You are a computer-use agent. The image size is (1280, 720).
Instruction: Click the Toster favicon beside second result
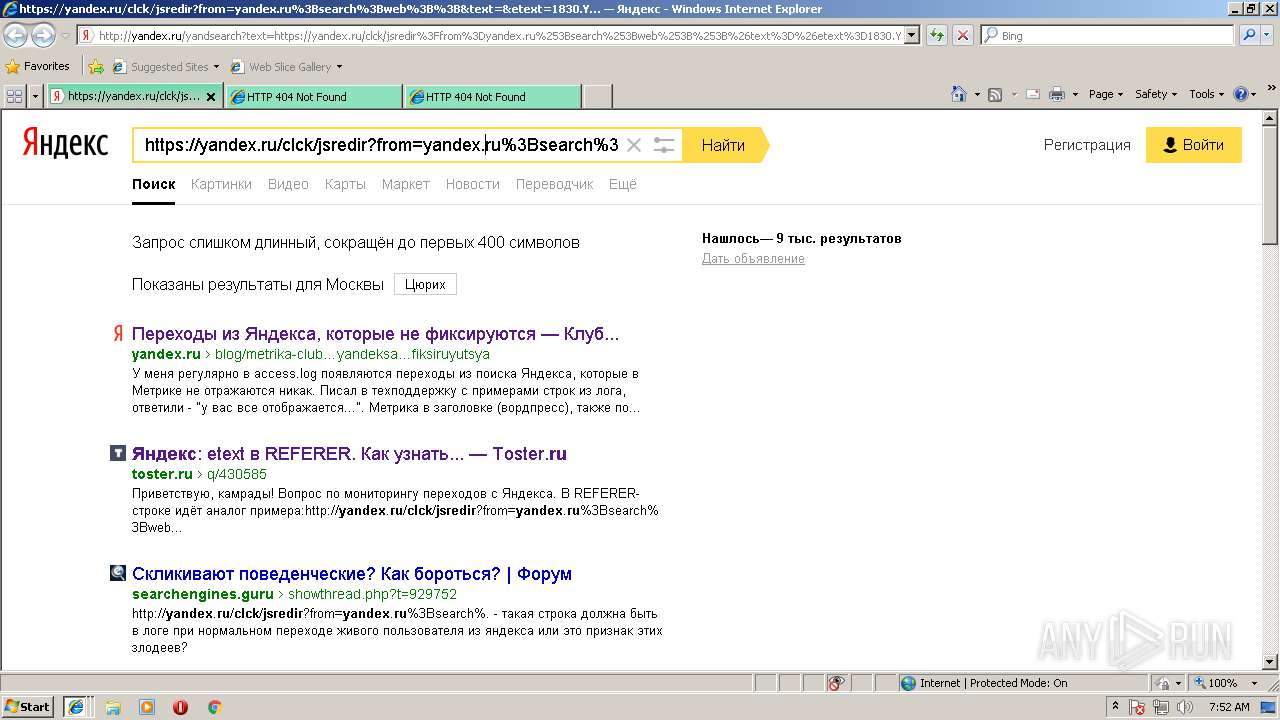(x=118, y=453)
